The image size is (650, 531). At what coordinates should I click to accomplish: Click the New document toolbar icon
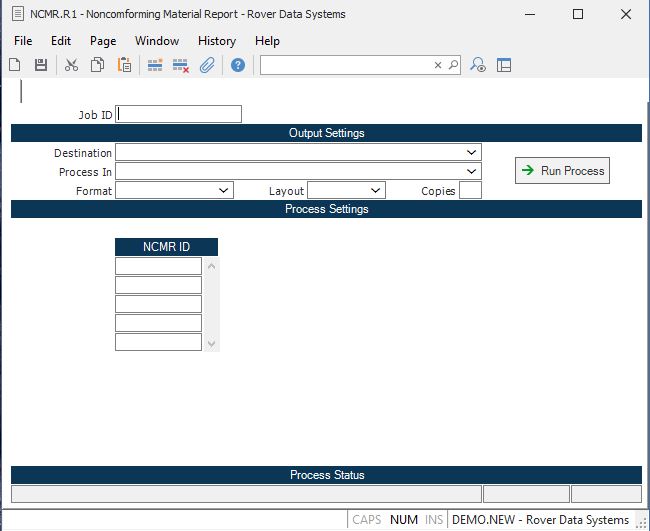click(15, 65)
